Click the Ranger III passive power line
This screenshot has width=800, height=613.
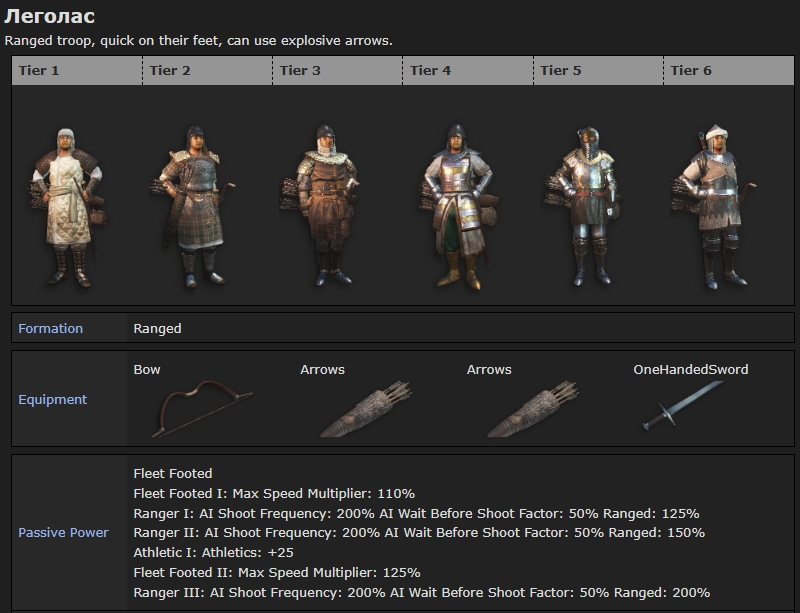(x=421, y=592)
